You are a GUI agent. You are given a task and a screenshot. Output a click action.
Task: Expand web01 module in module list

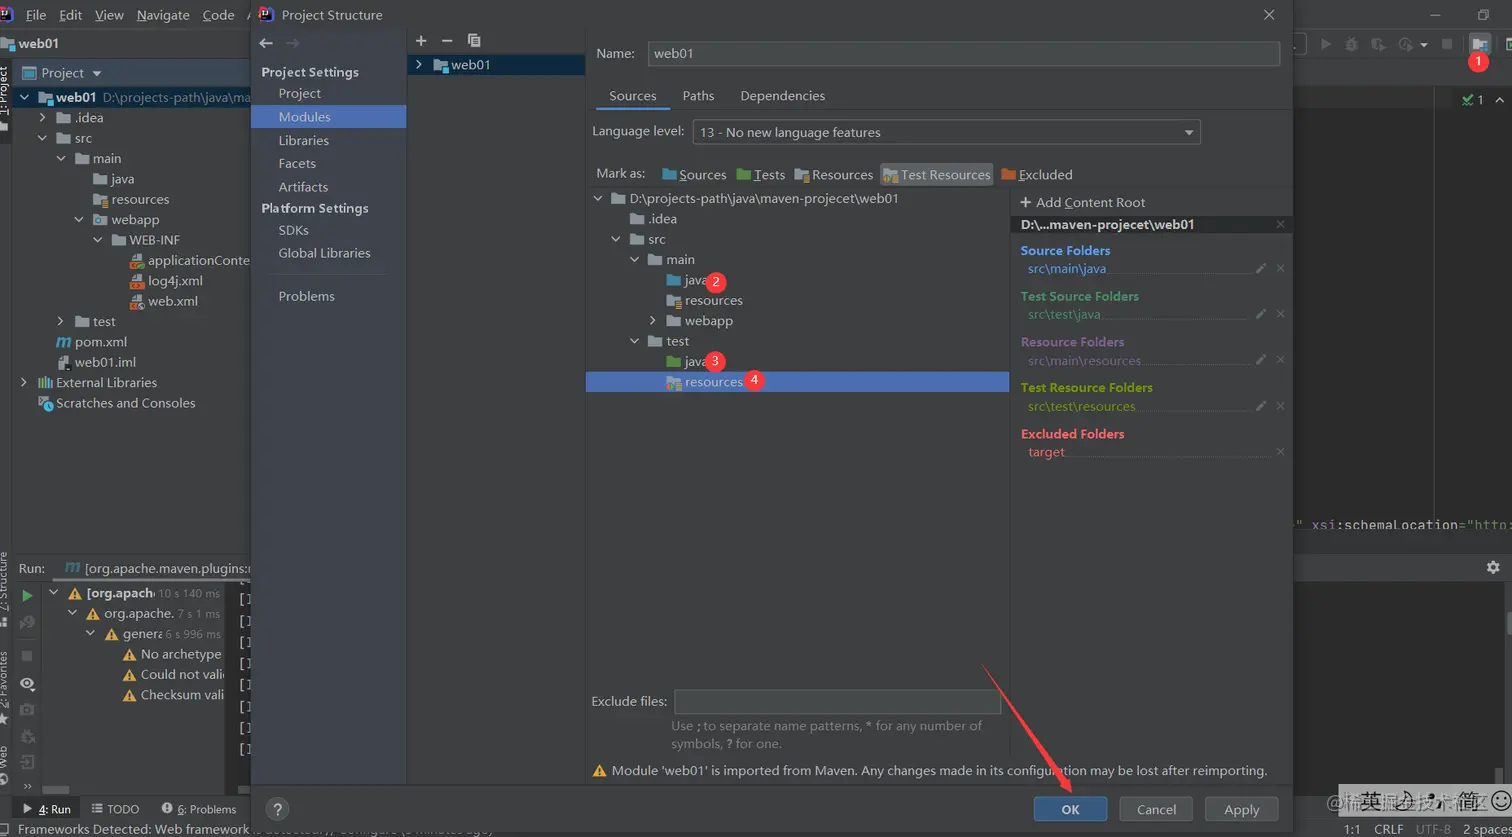tap(419, 65)
